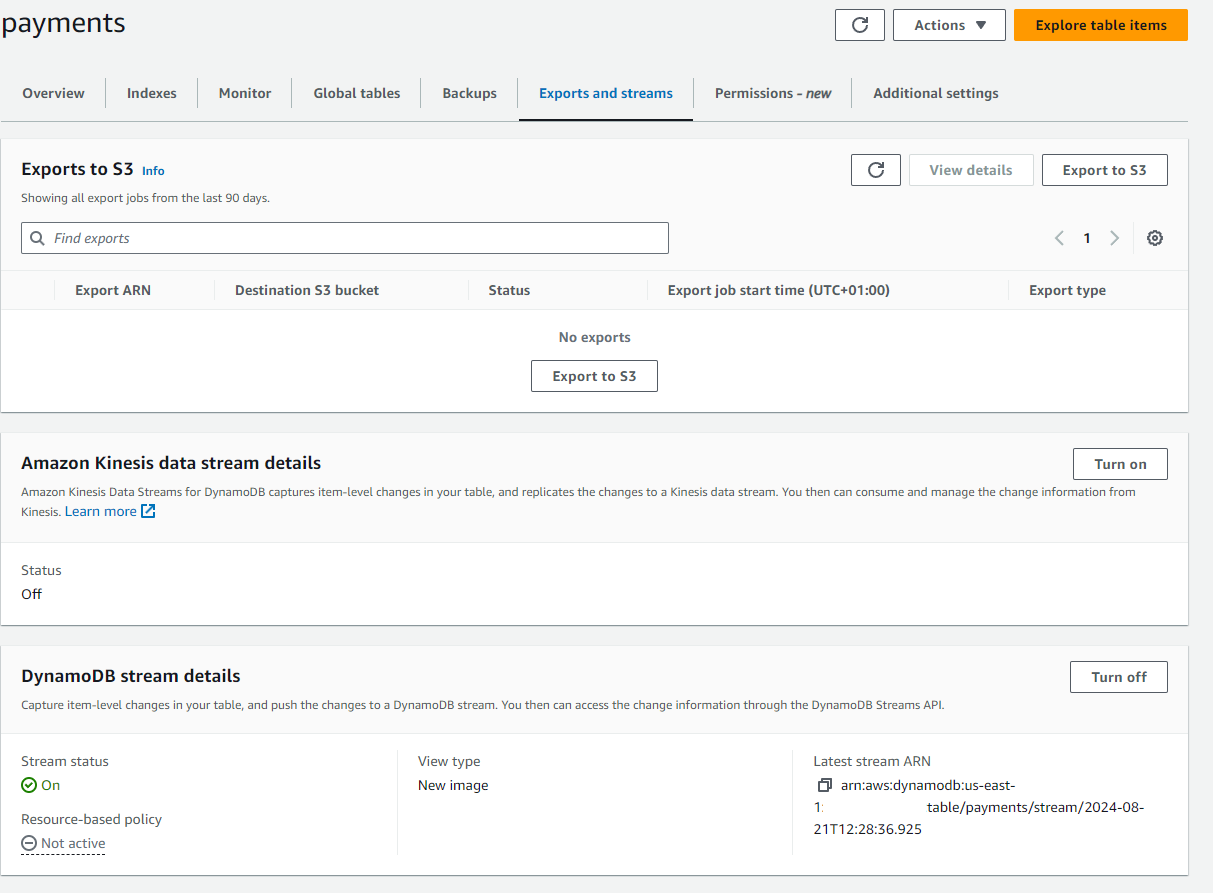Open export table preferences gear
Image resolution: width=1213 pixels, height=893 pixels.
click(x=1155, y=238)
